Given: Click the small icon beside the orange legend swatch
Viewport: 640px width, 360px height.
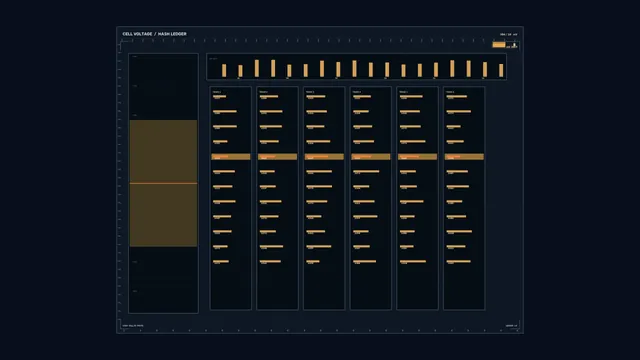Looking at the screenshot, I should pos(514,44).
